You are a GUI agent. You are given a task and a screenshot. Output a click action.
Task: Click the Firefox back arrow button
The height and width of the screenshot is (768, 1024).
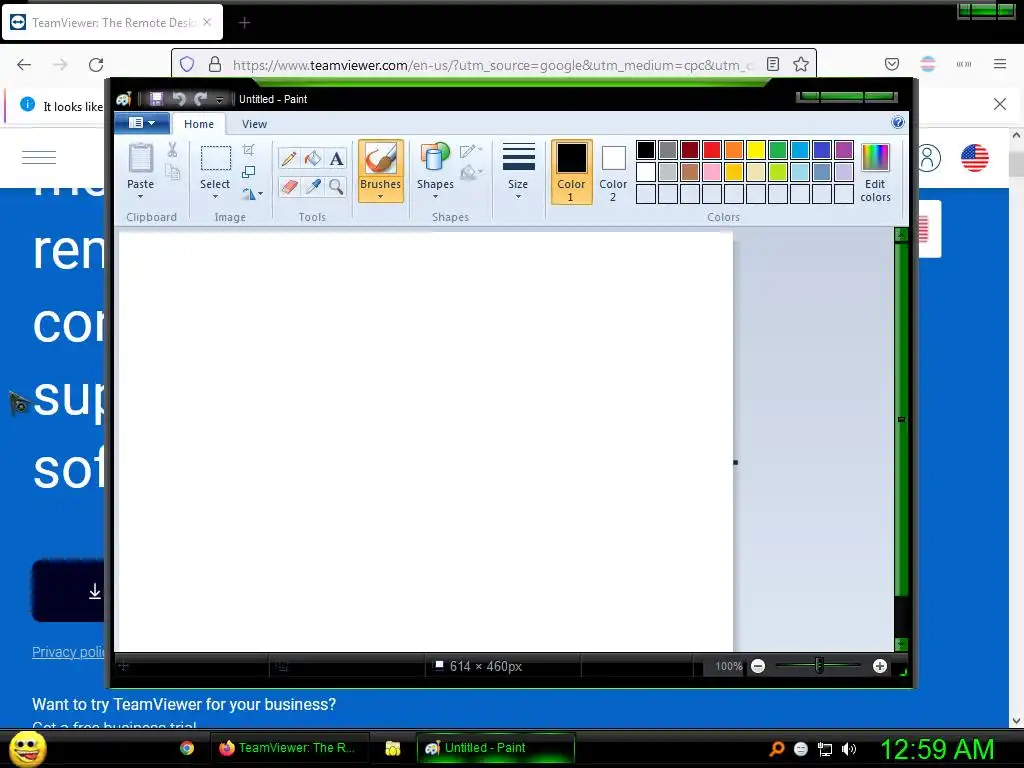24,65
